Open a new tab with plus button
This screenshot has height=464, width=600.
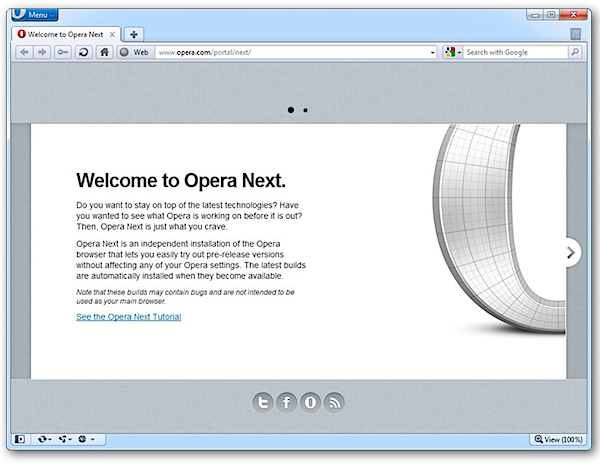point(134,34)
